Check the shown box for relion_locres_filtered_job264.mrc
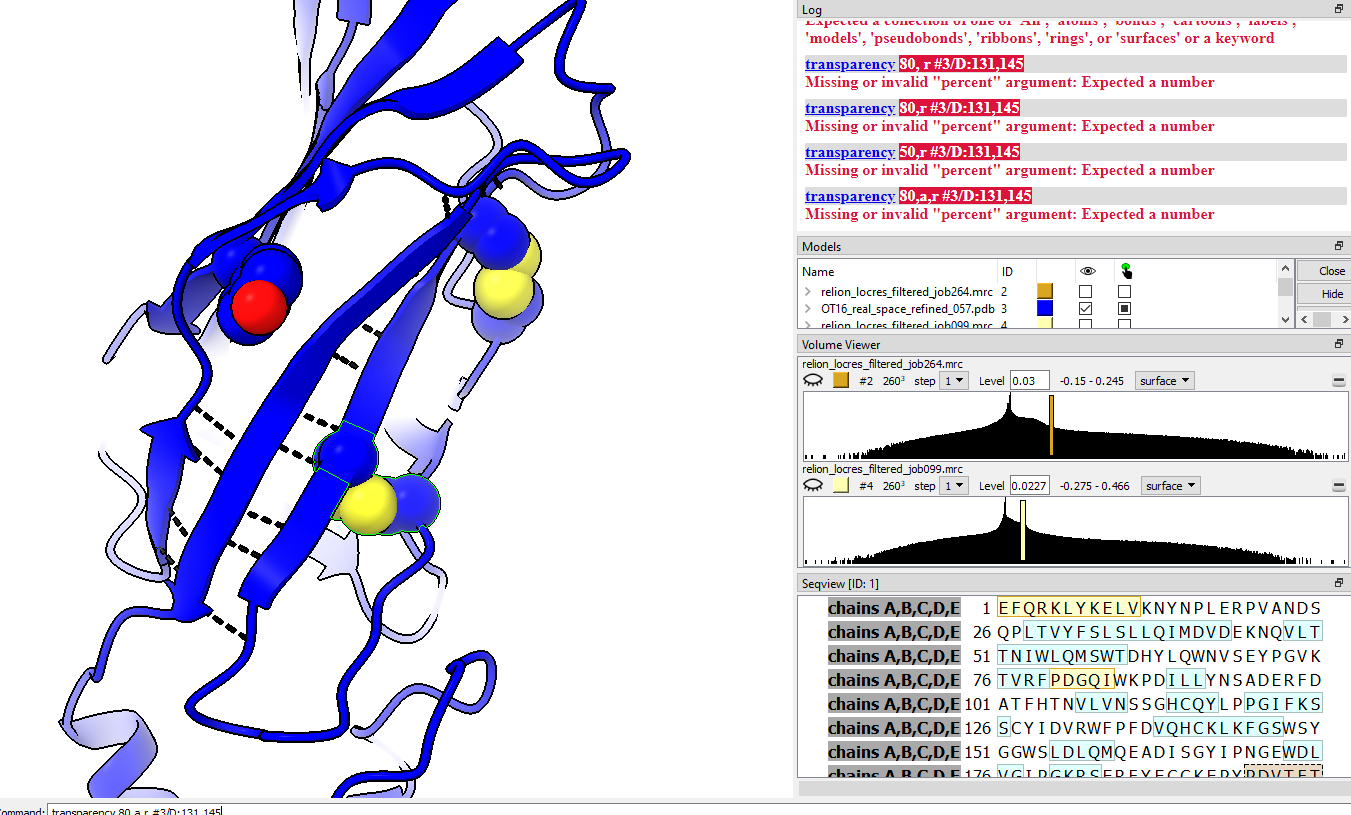This screenshot has height=815, width=1351. click(1085, 291)
